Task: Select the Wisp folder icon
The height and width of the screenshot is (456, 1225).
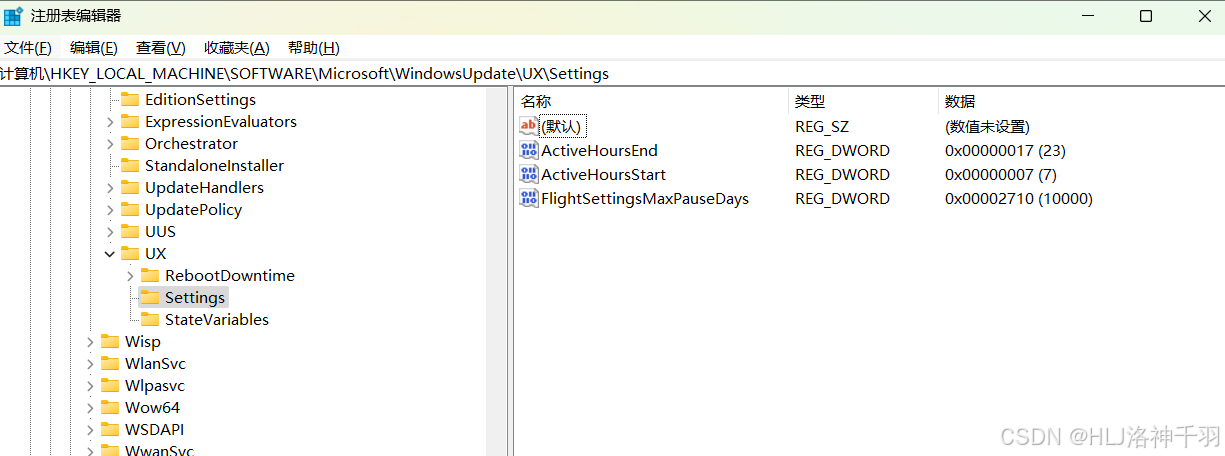Action: [110, 342]
